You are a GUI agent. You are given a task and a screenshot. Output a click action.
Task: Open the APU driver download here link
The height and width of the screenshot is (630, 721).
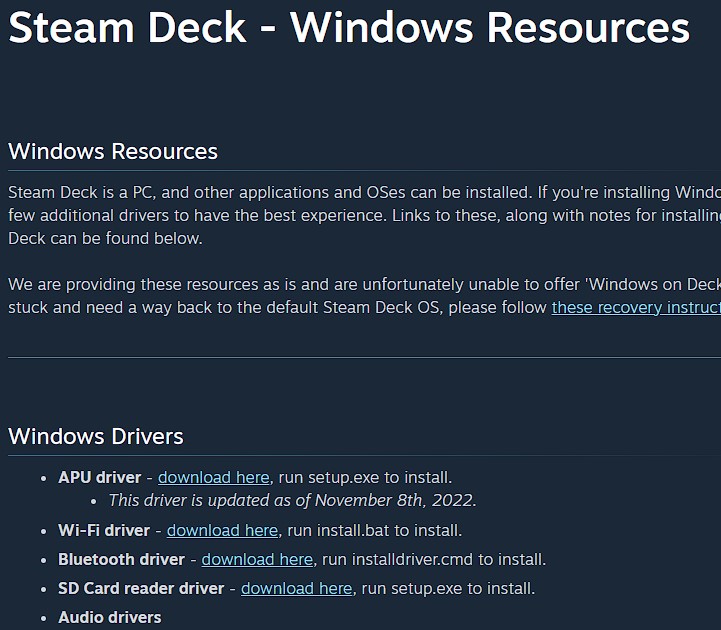pos(214,477)
